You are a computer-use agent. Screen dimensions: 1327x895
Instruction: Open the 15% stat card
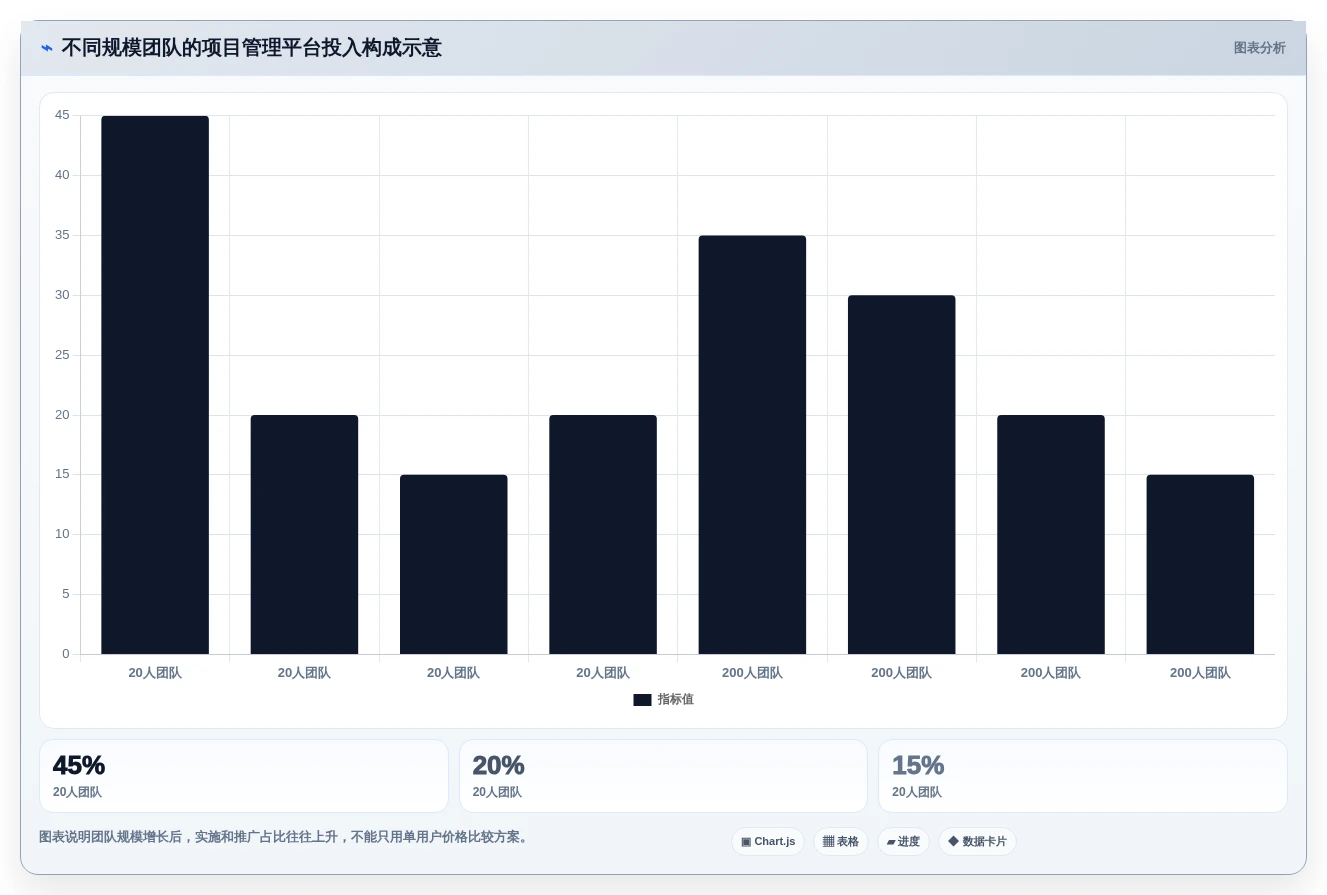[1083, 776]
